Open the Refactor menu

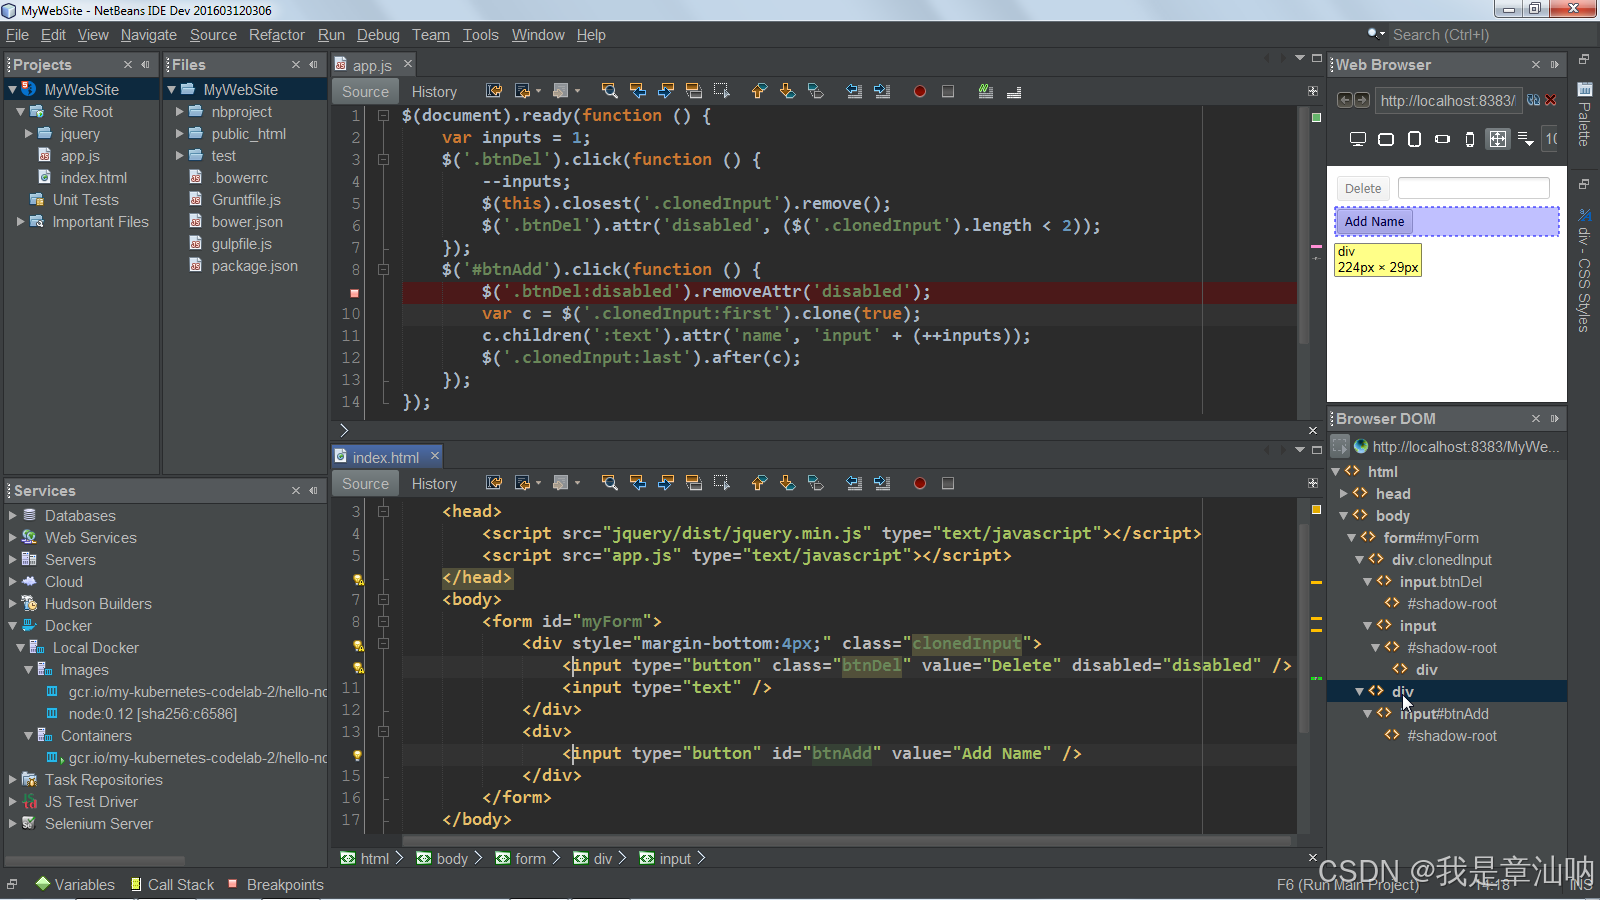277,35
